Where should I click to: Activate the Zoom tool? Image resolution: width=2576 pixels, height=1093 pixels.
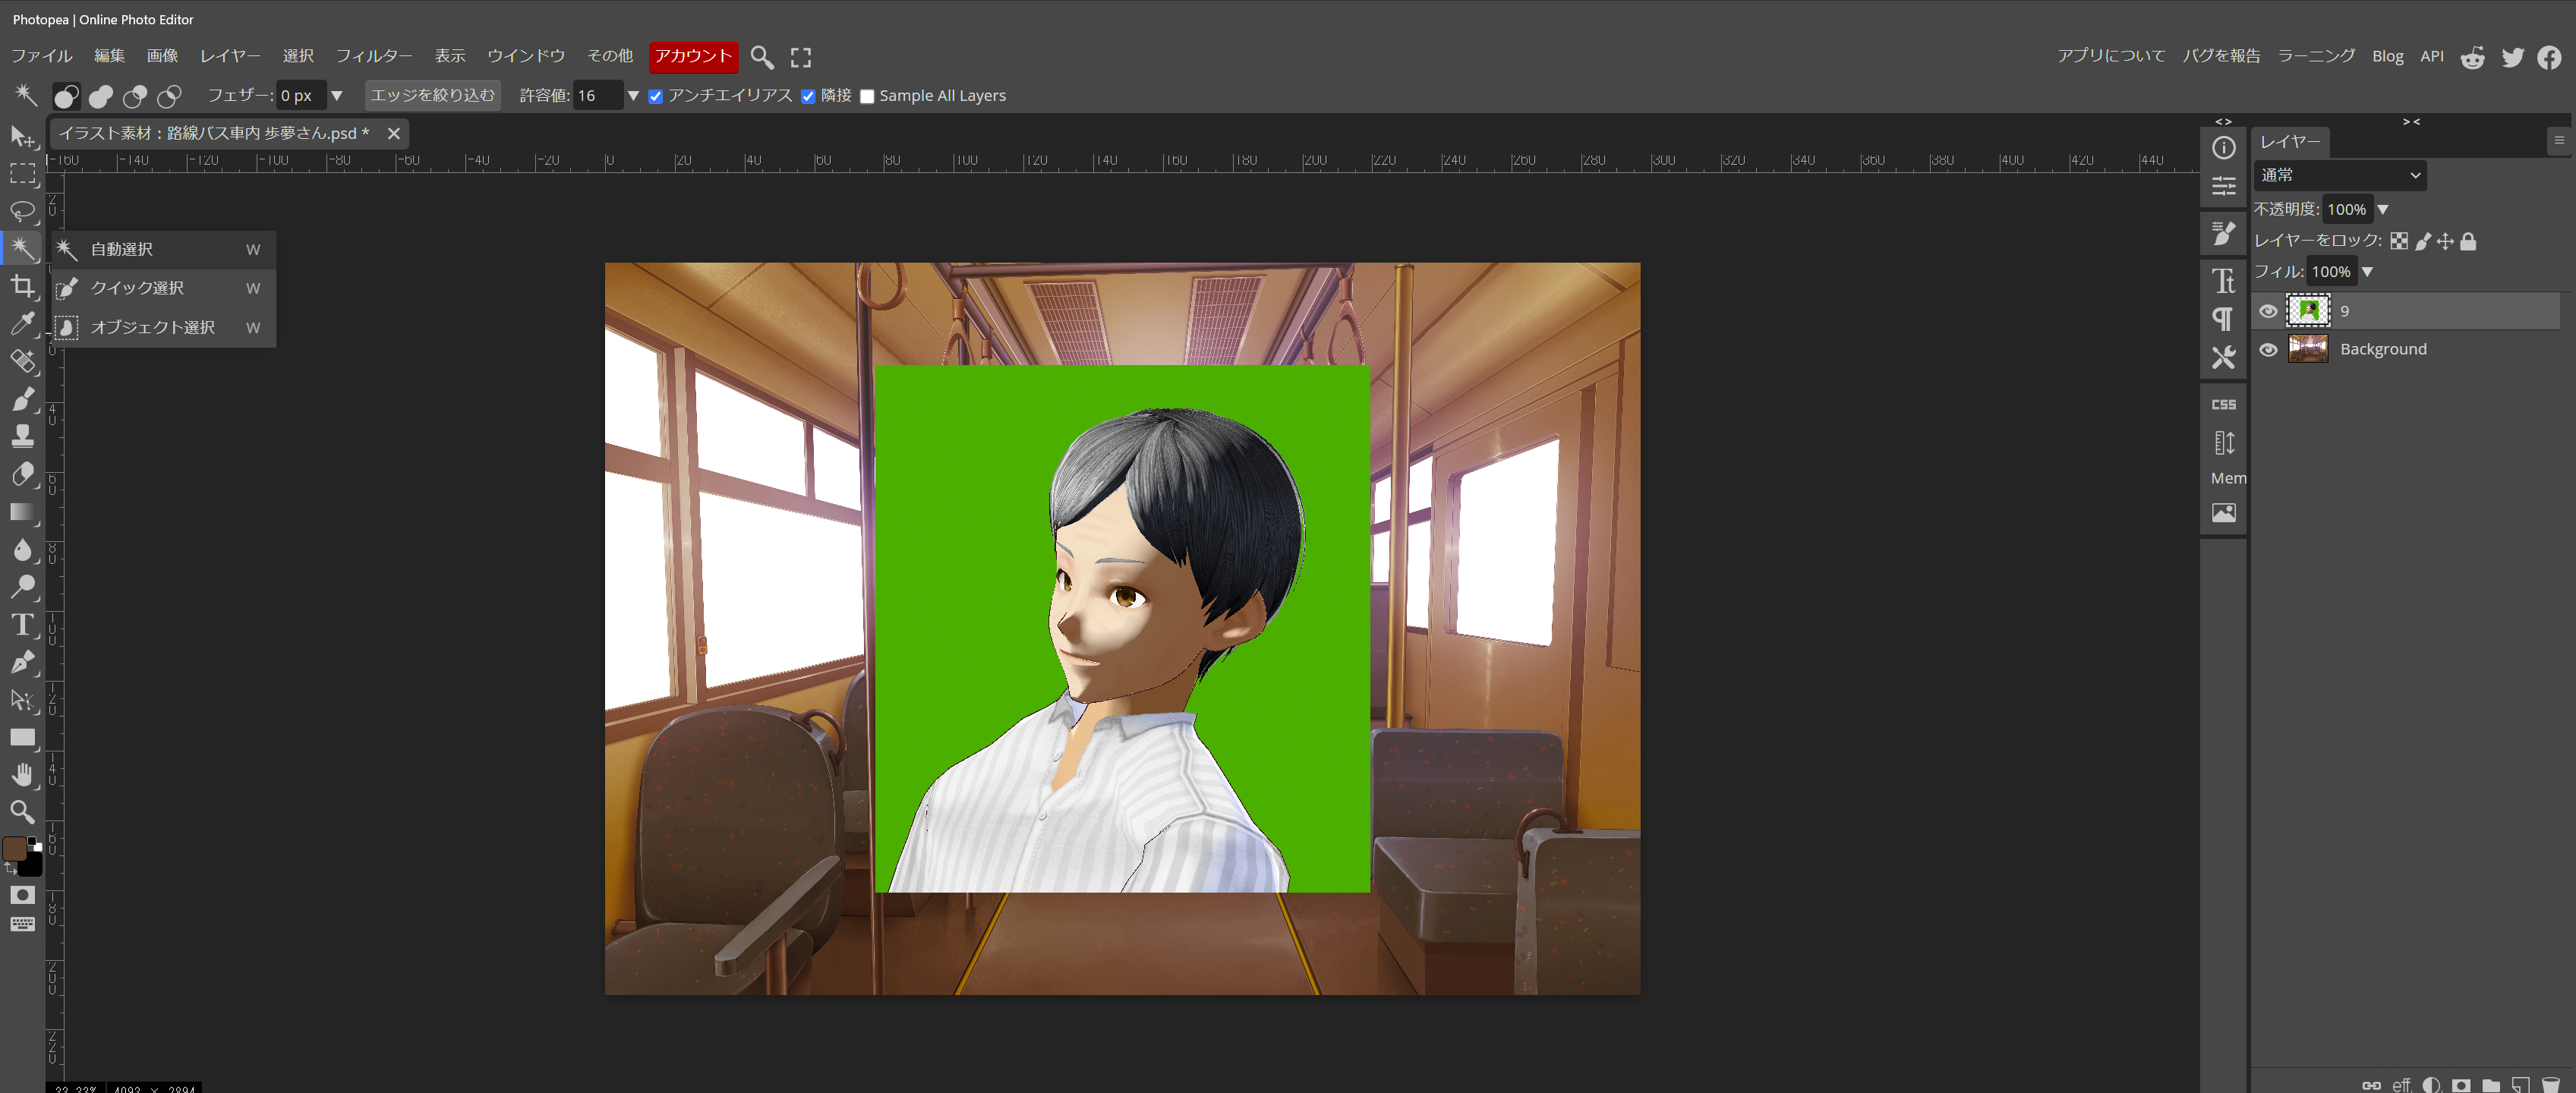pyautogui.click(x=22, y=811)
